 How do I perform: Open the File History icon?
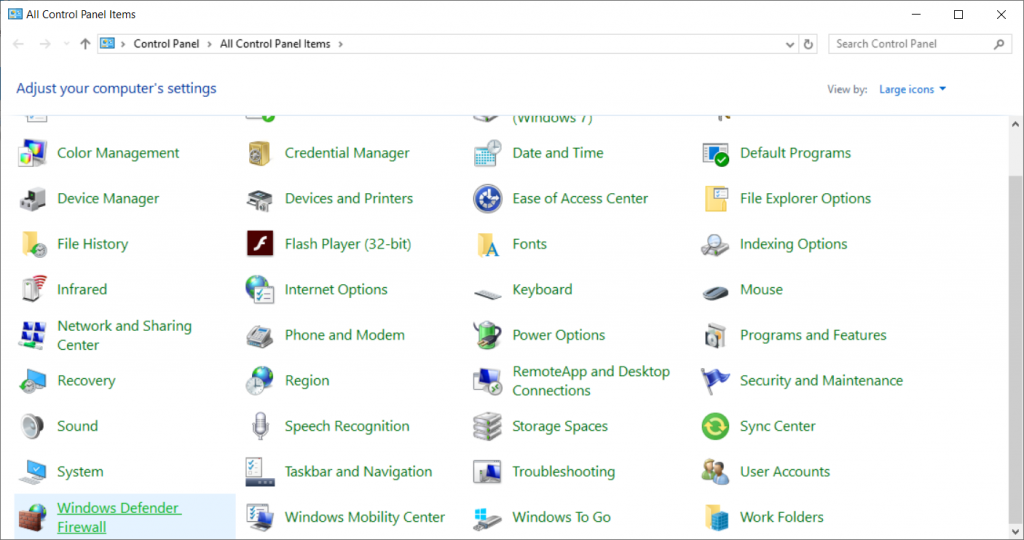pyautogui.click(x=33, y=244)
